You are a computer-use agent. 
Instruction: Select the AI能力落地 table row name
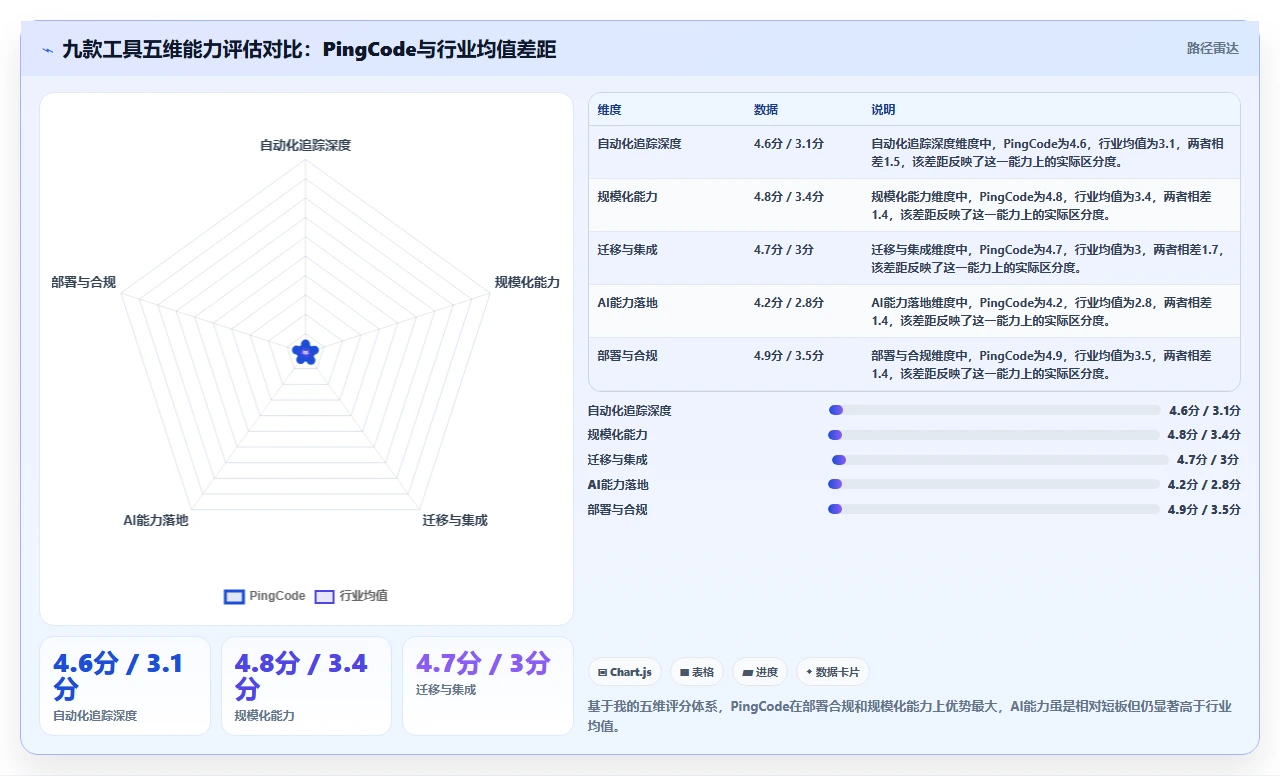628,303
